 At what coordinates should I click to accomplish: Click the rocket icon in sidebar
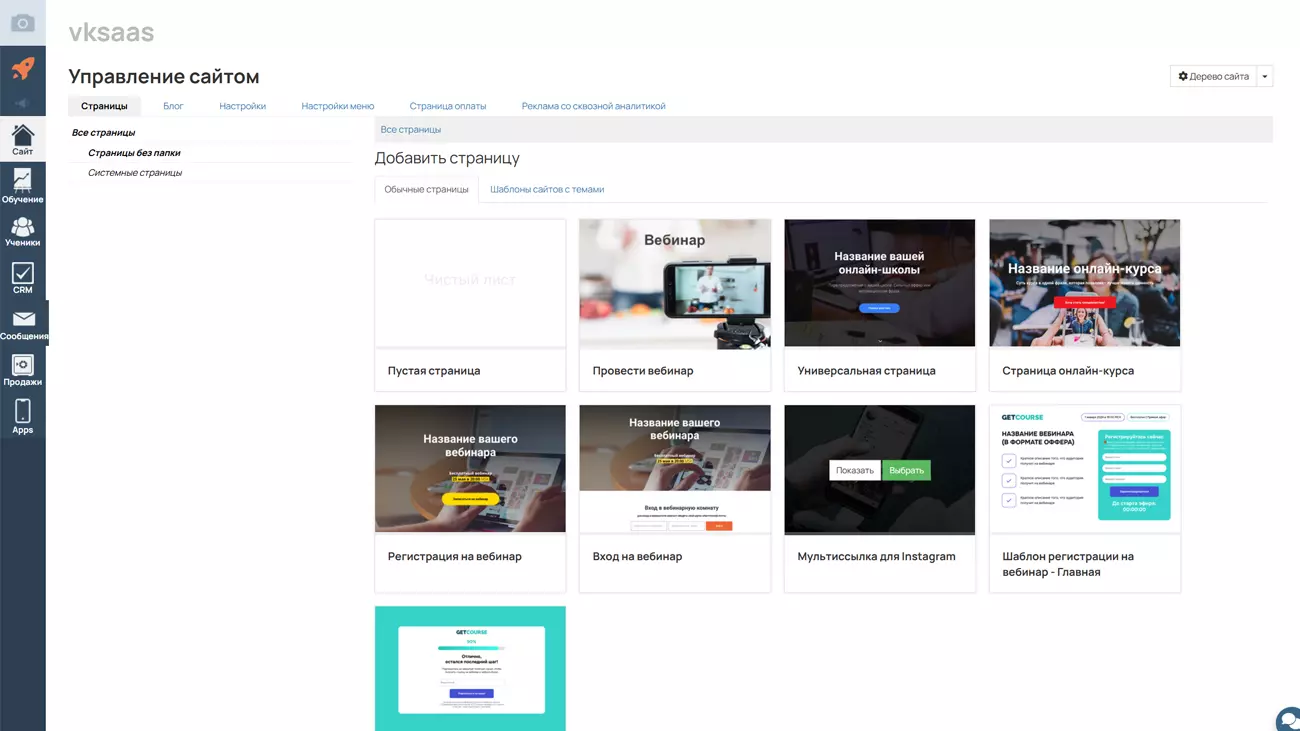[x=22, y=68]
